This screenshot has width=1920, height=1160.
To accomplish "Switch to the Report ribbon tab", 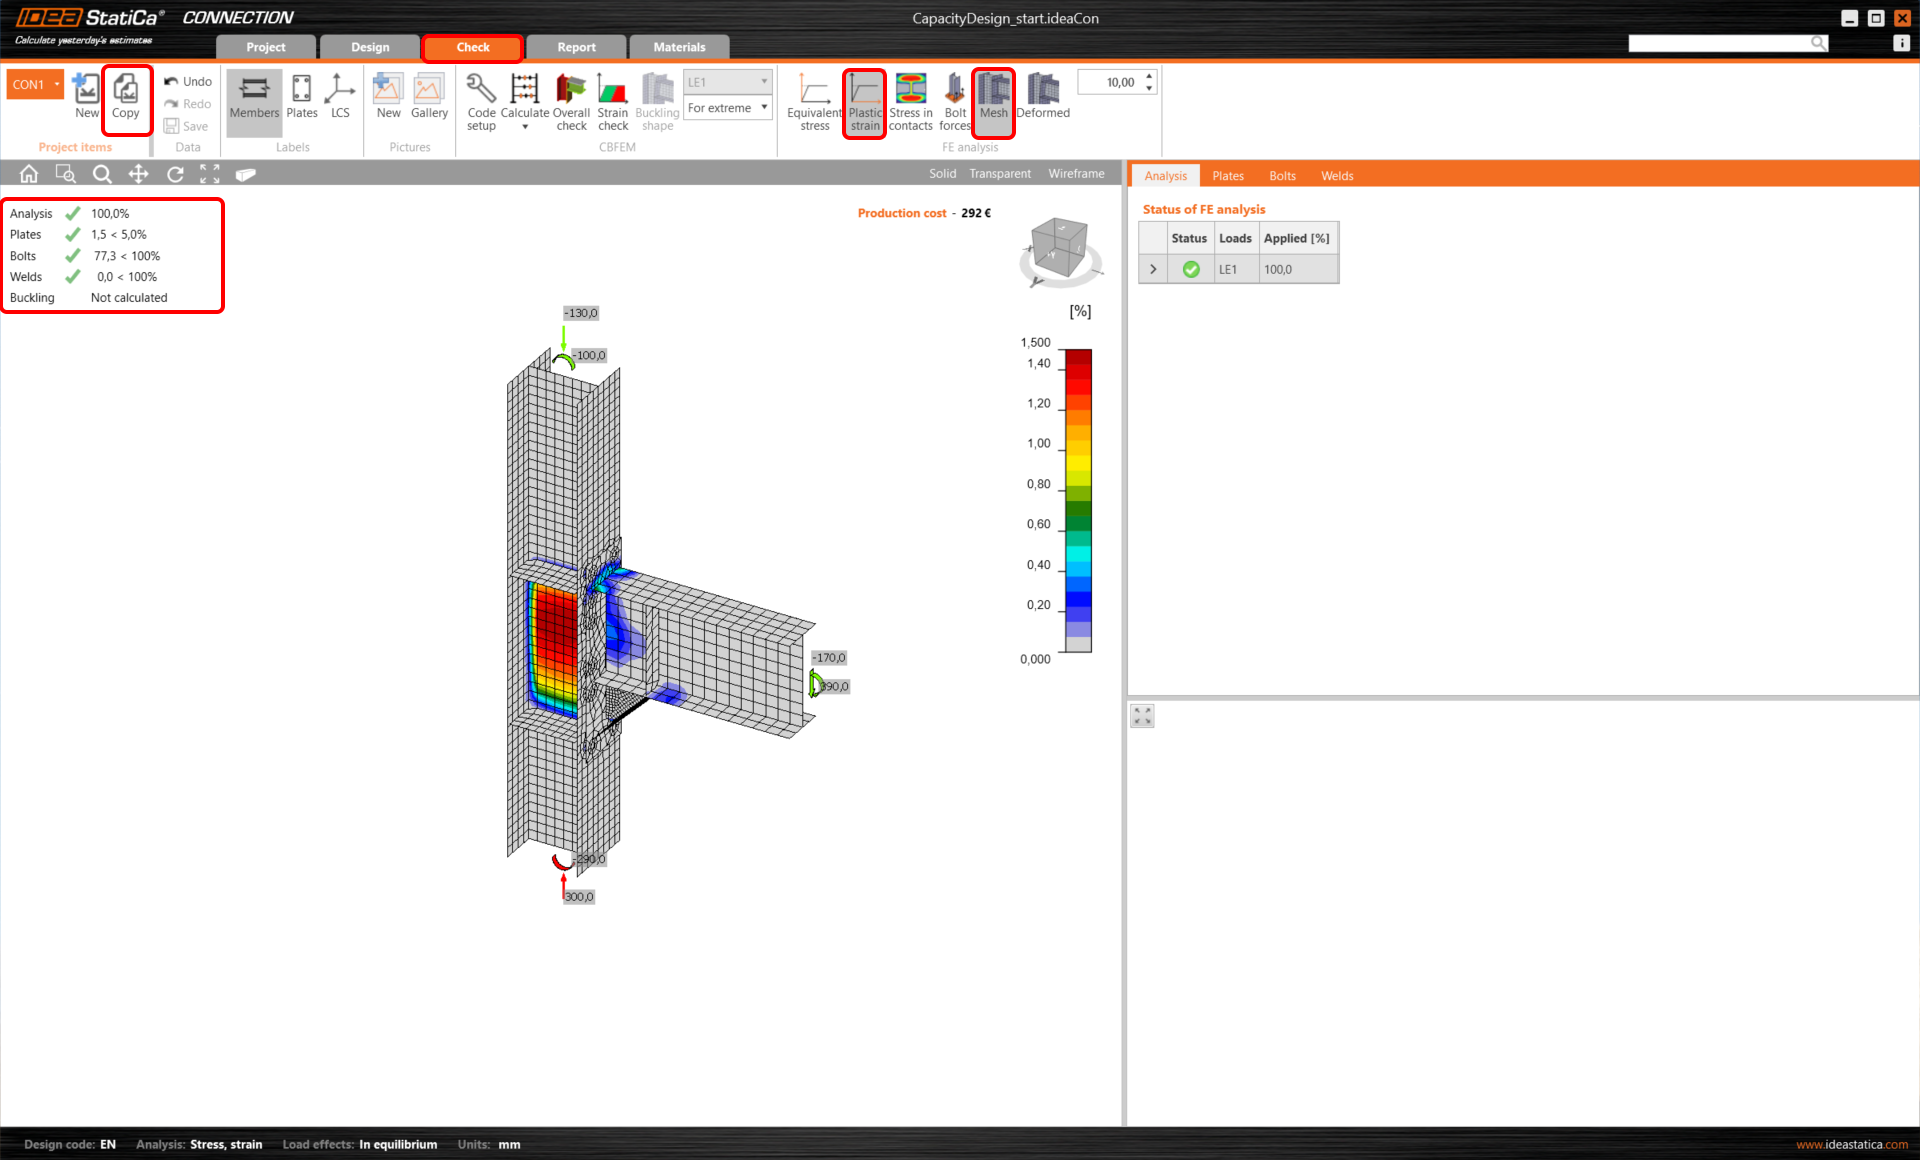I will tap(576, 46).
